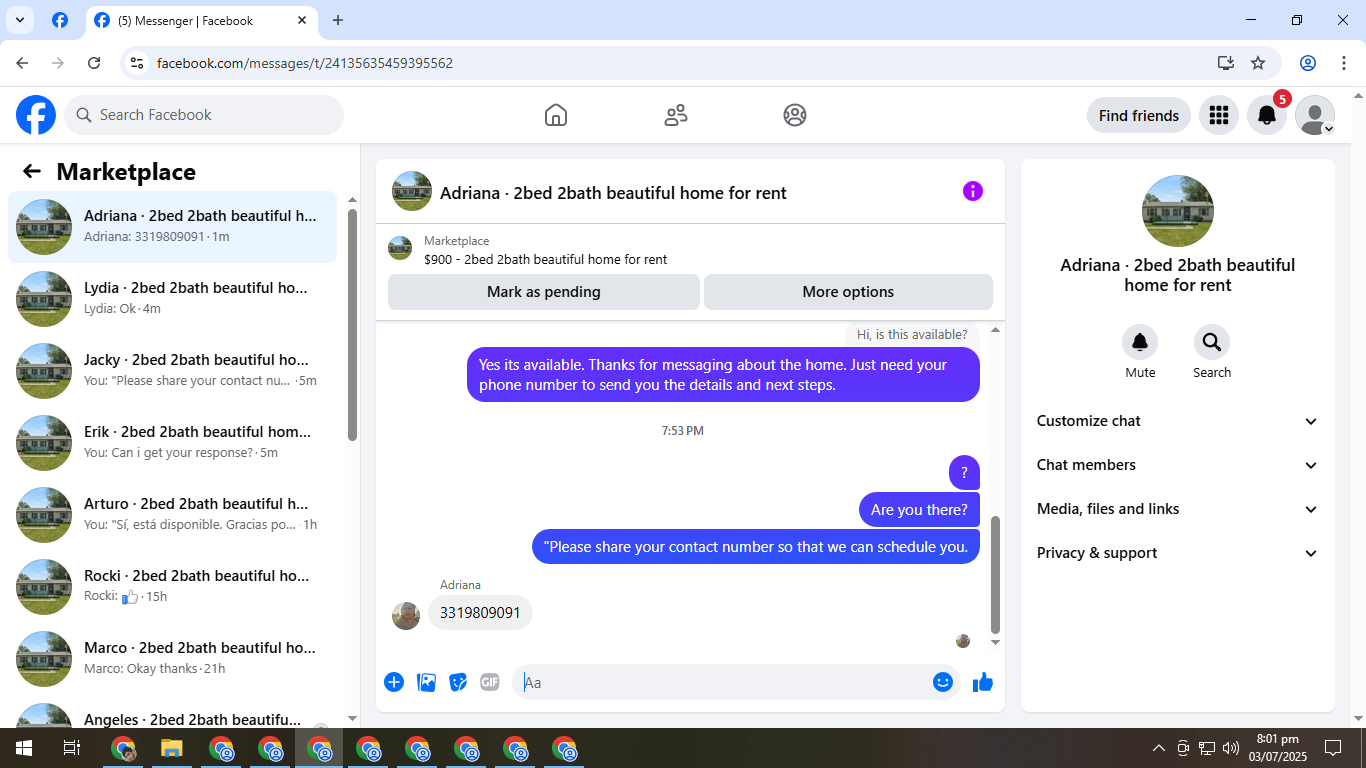Image resolution: width=1366 pixels, height=768 pixels.
Task: Open File Explorer from taskbar
Action: pyautogui.click(x=172, y=748)
